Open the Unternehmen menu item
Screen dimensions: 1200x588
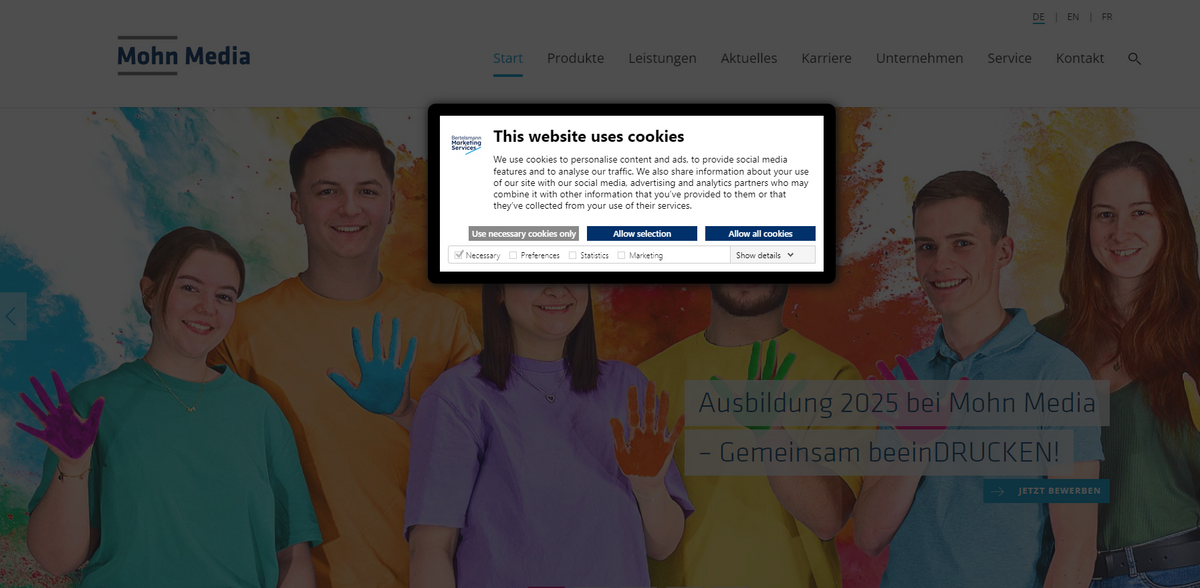pyautogui.click(x=919, y=58)
